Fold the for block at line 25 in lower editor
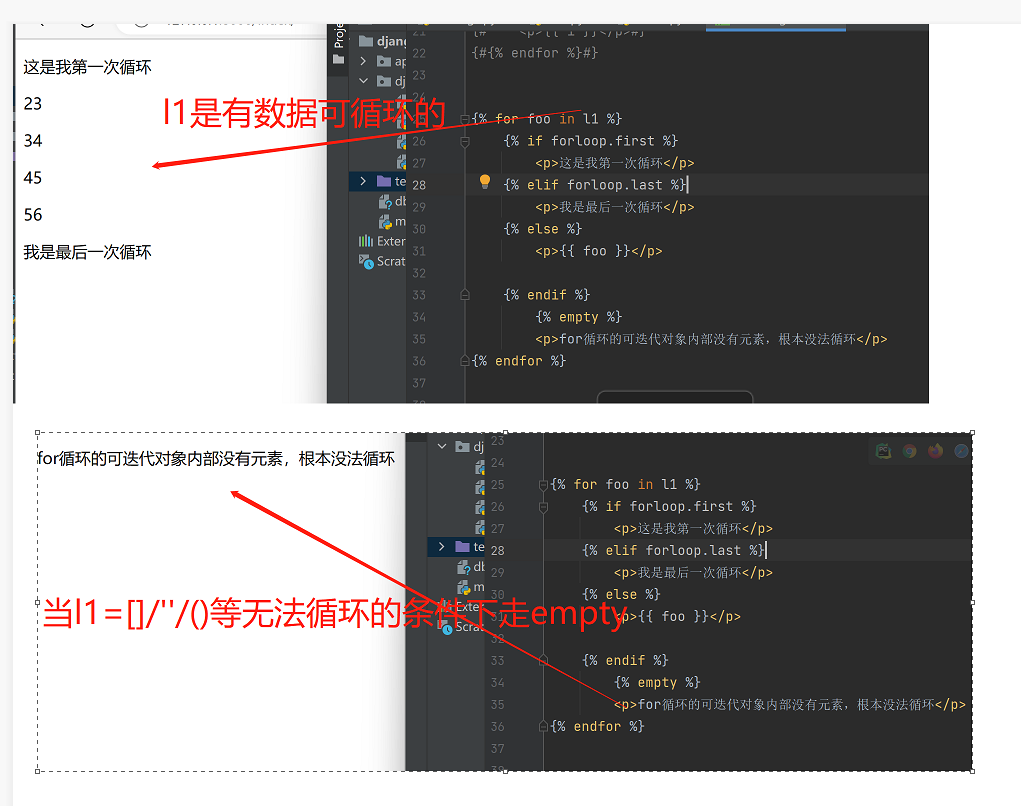The height and width of the screenshot is (806, 1021). (x=543, y=484)
